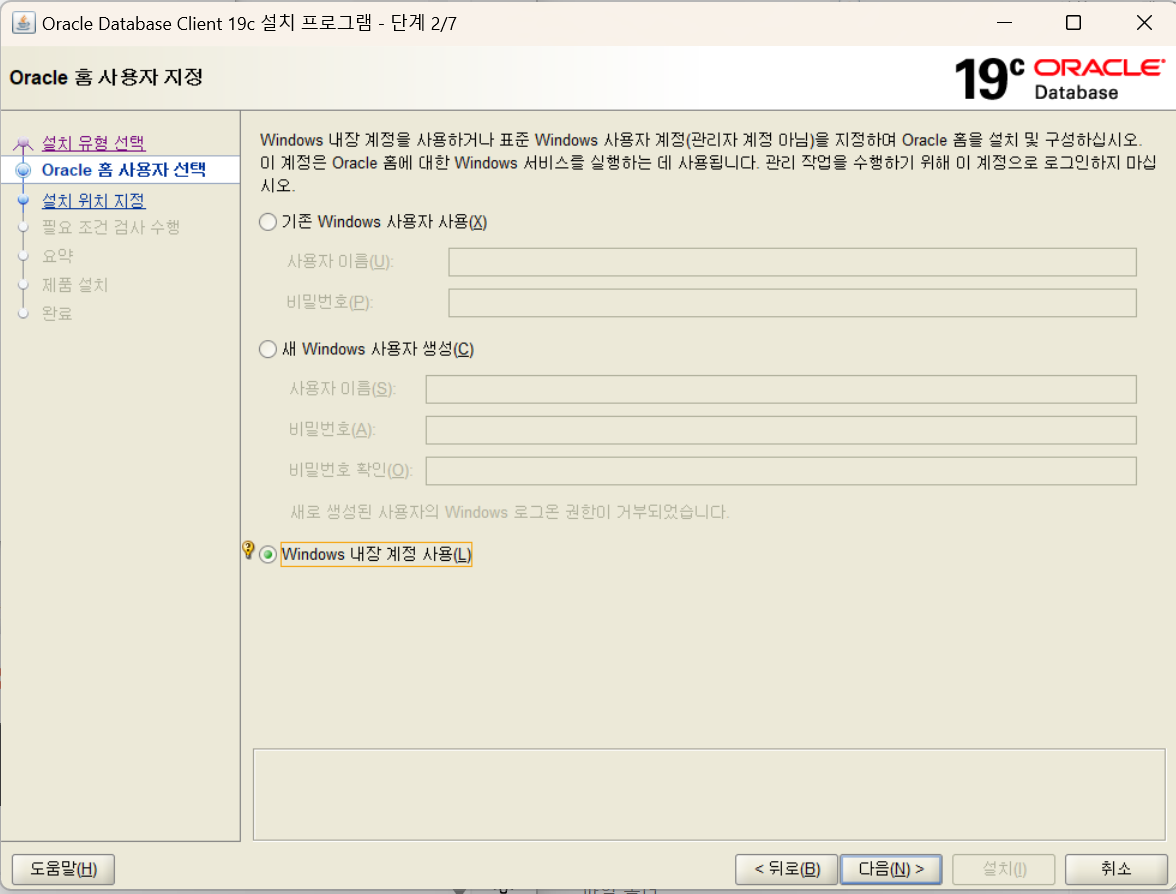Close the Oracle installer window

[1144, 23]
